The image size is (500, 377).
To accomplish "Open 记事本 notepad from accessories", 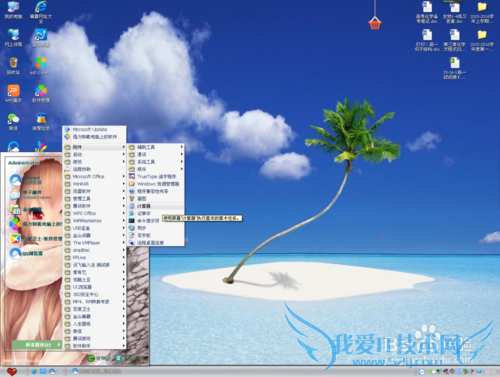I will coord(156,213).
